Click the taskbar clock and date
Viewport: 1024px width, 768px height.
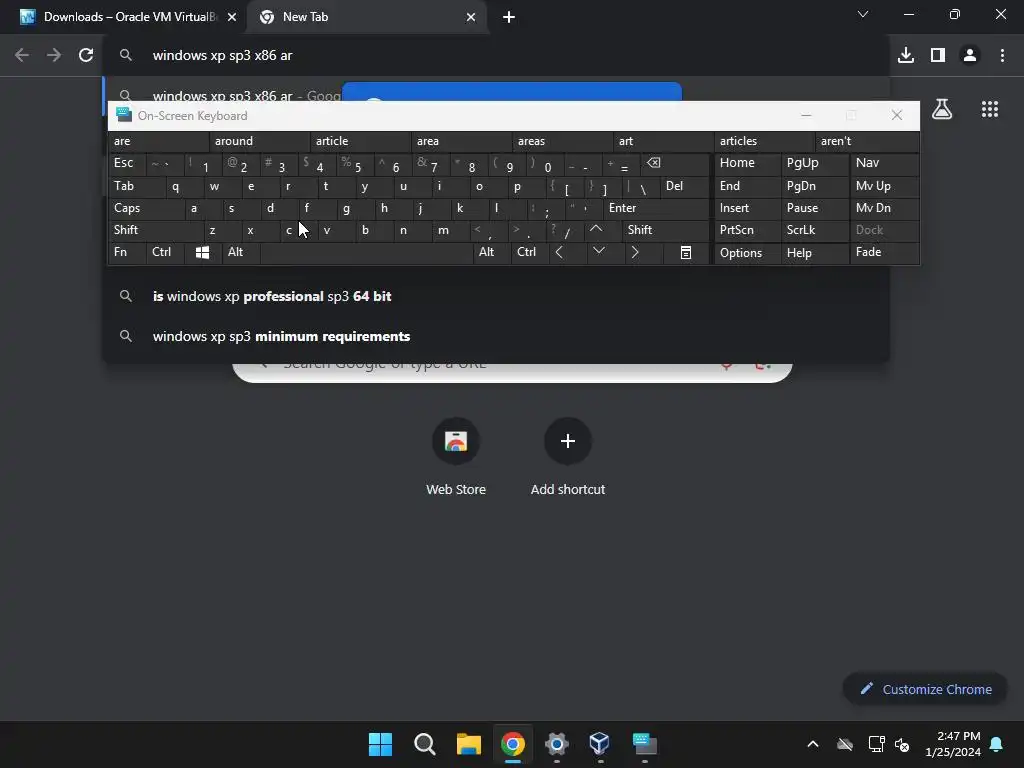[953, 744]
